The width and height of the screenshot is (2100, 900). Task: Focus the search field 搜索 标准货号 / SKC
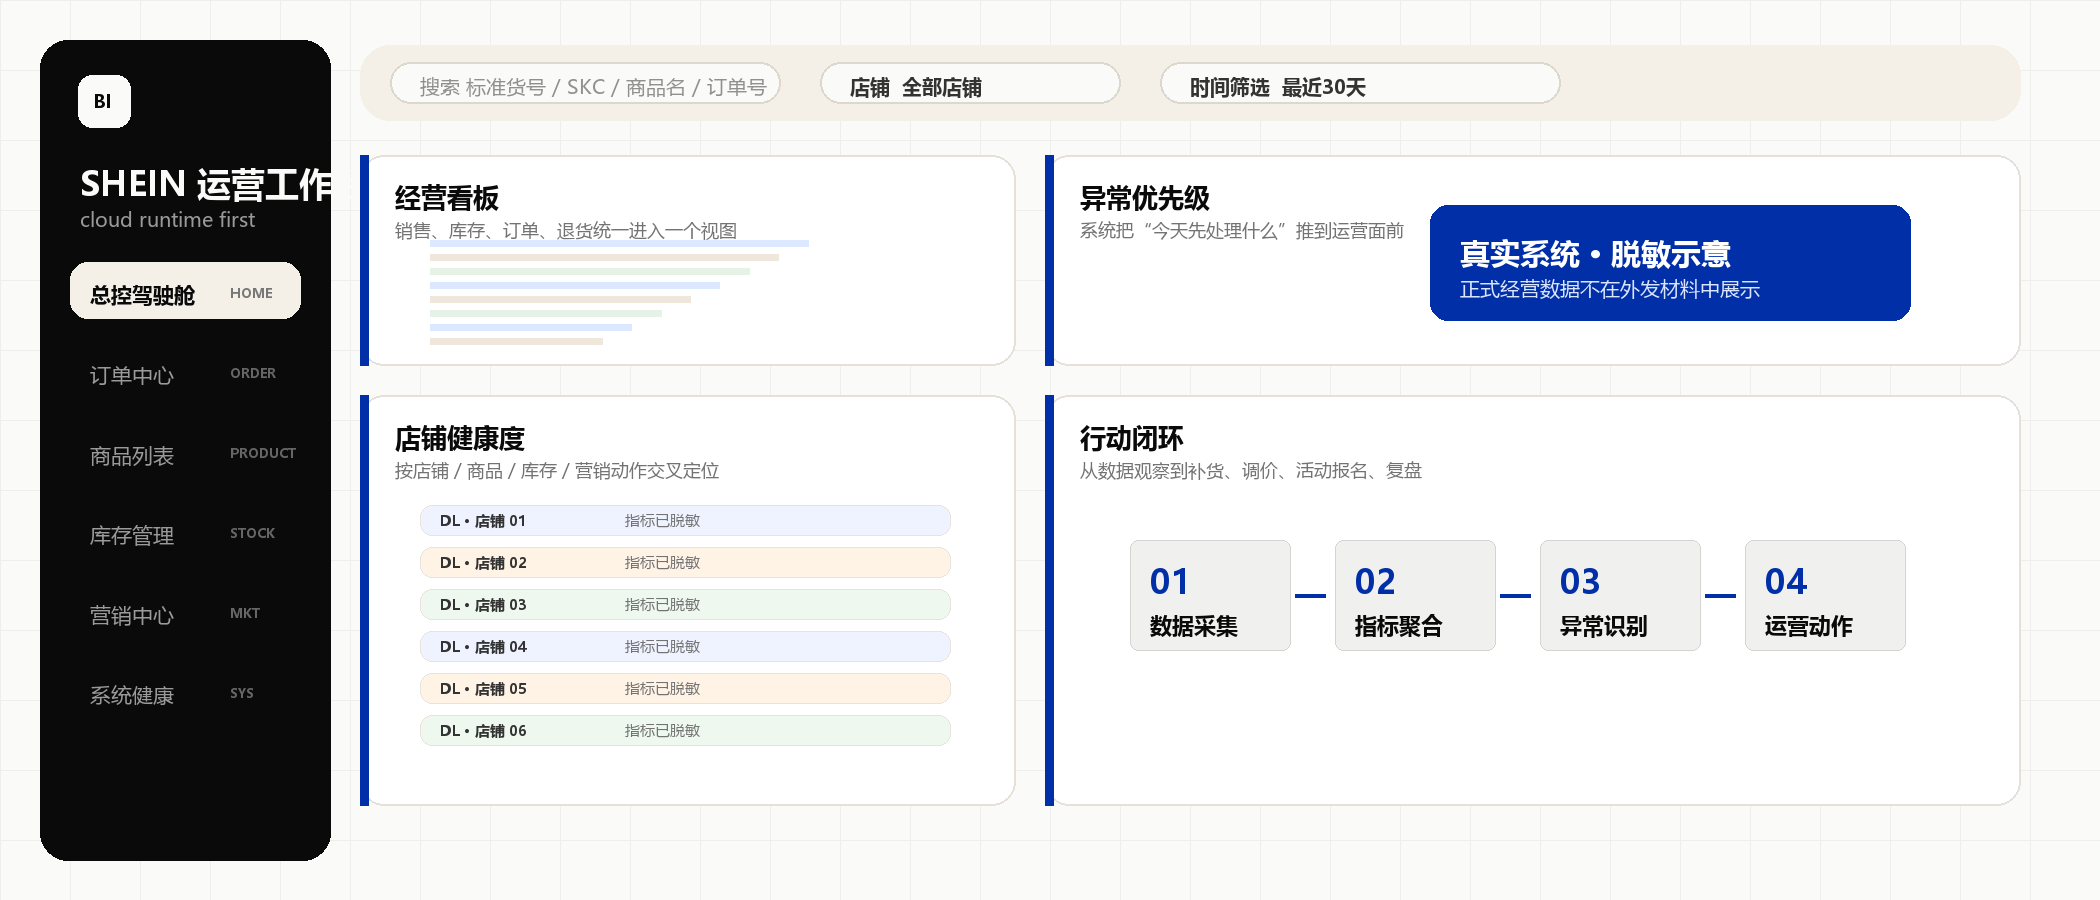coord(585,84)
